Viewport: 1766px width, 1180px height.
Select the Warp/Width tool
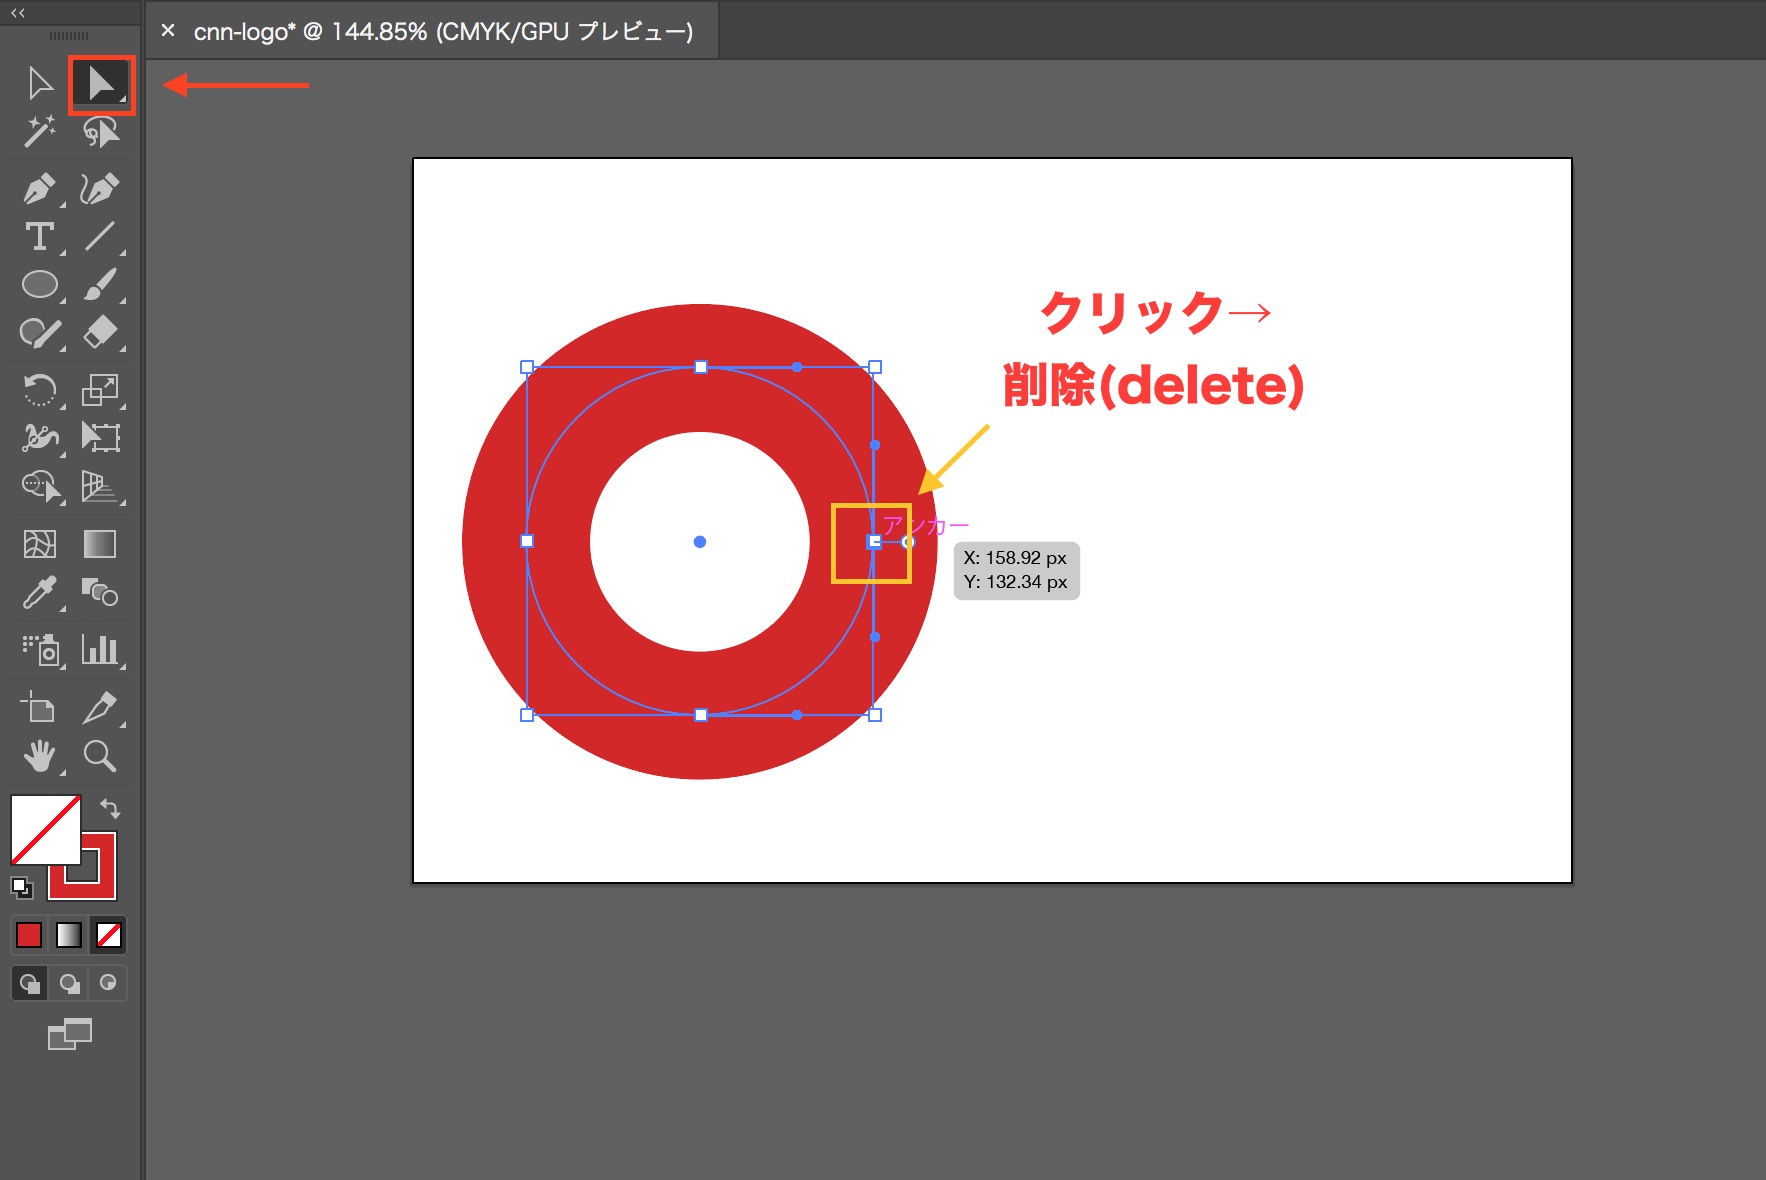pyautogui.click(x=40, y=437)
